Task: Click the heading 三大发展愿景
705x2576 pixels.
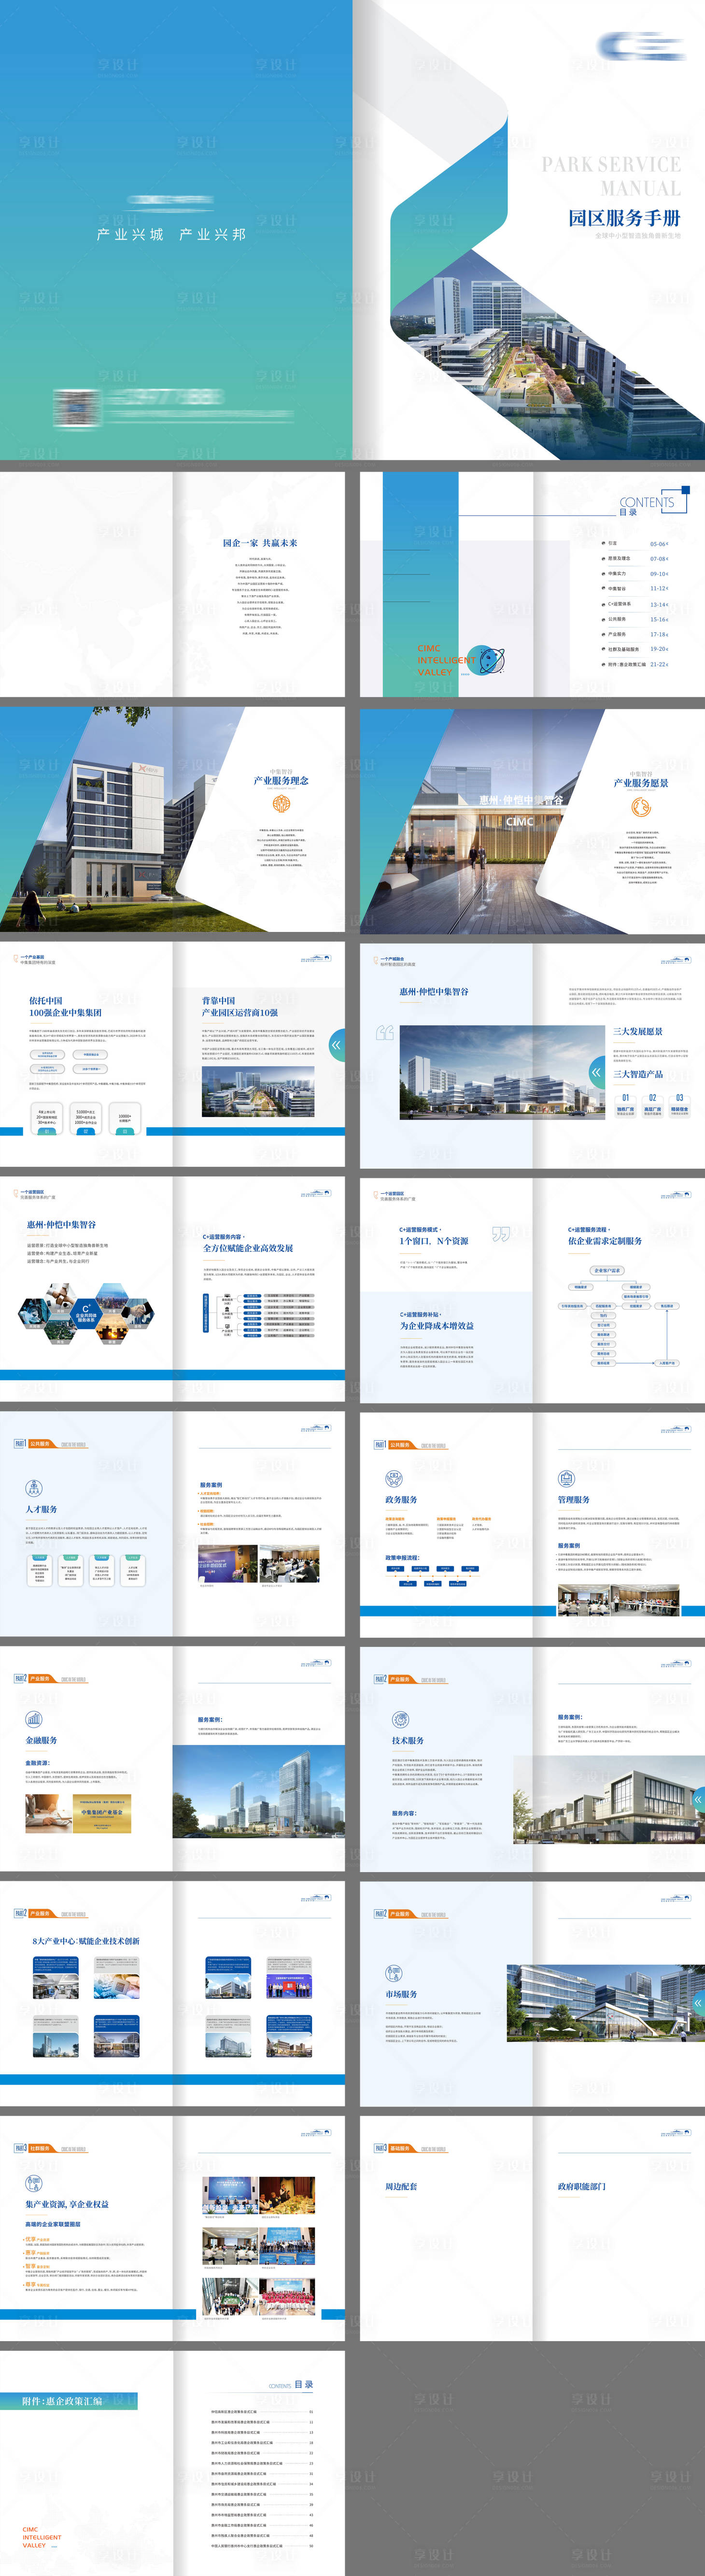Action: (638, 1031)
